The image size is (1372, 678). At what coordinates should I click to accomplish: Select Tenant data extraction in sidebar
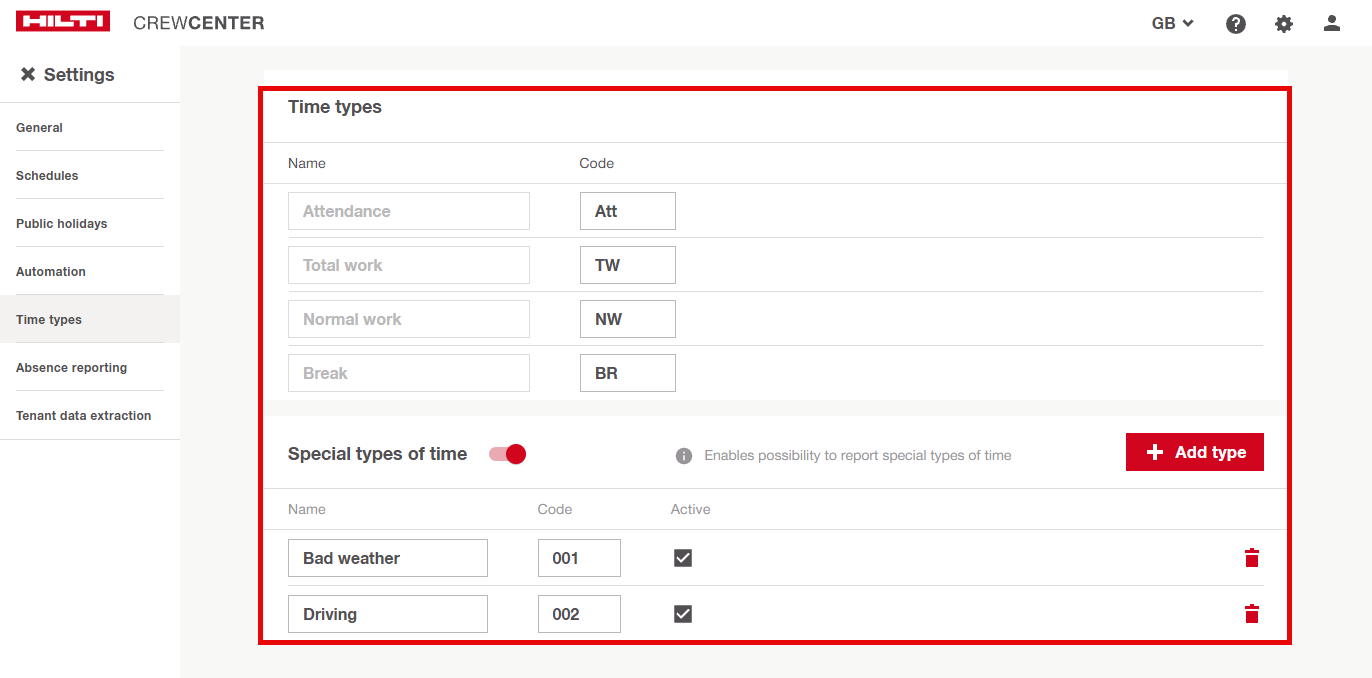(x=84, y=416)
